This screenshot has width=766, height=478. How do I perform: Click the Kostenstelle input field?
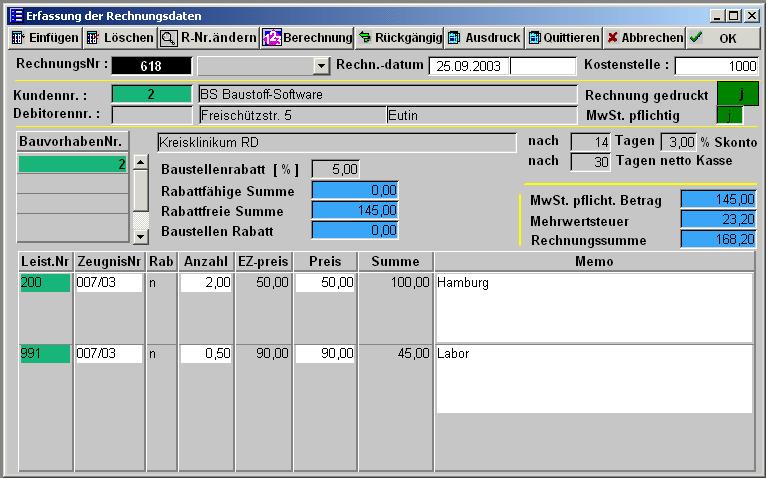pos(716,66)
